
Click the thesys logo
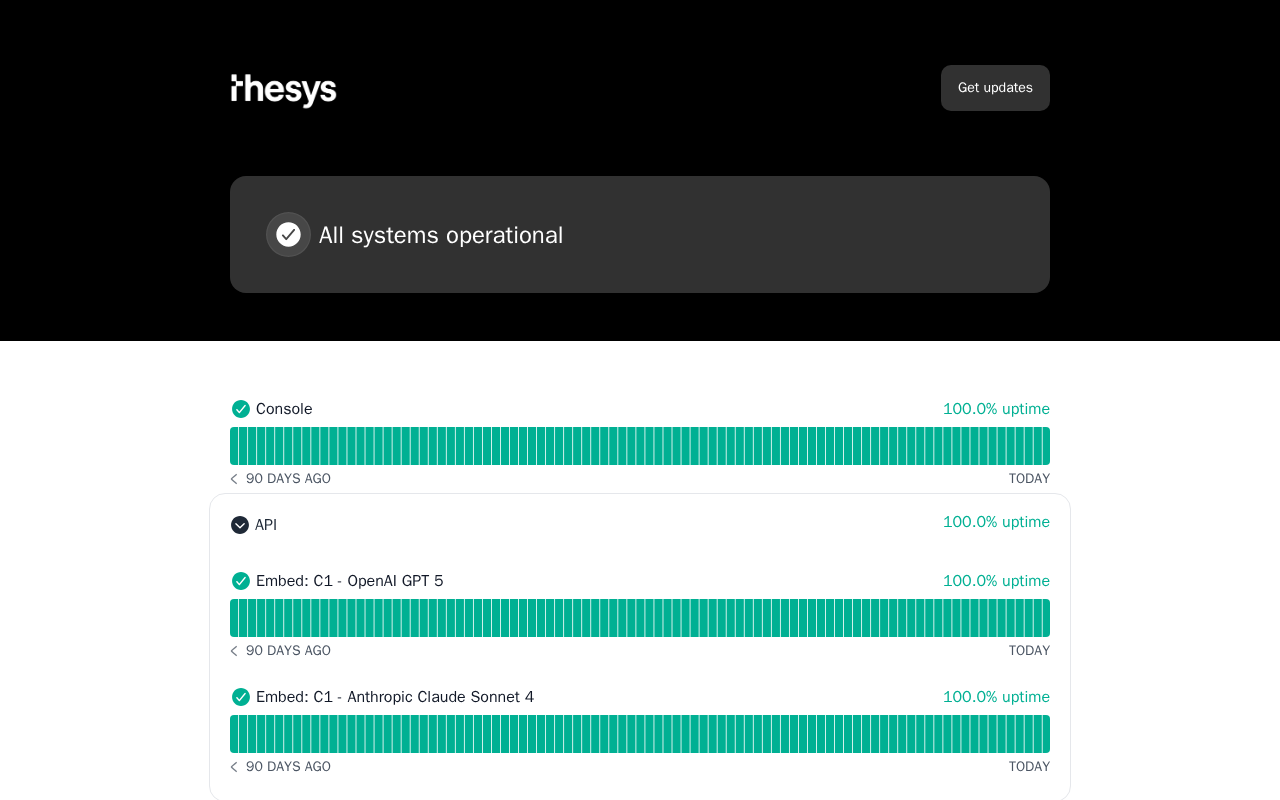[284, 90]
